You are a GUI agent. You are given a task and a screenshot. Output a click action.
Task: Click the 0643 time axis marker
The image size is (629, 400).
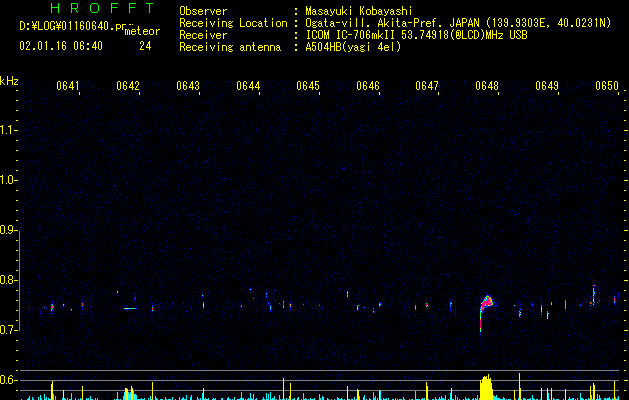(188, 86)
